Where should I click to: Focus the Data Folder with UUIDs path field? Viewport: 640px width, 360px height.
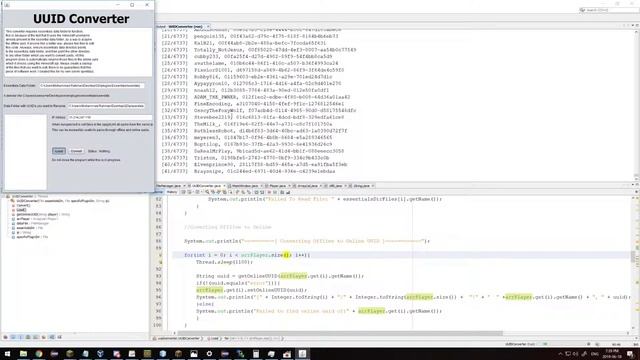106,106
